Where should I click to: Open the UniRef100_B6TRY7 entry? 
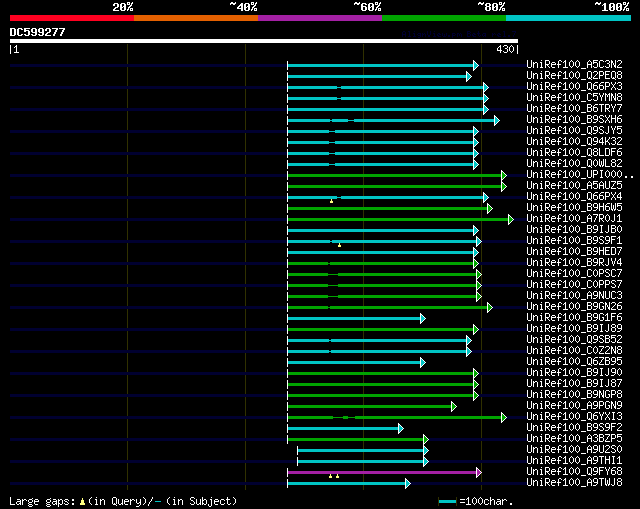[574, 108]
